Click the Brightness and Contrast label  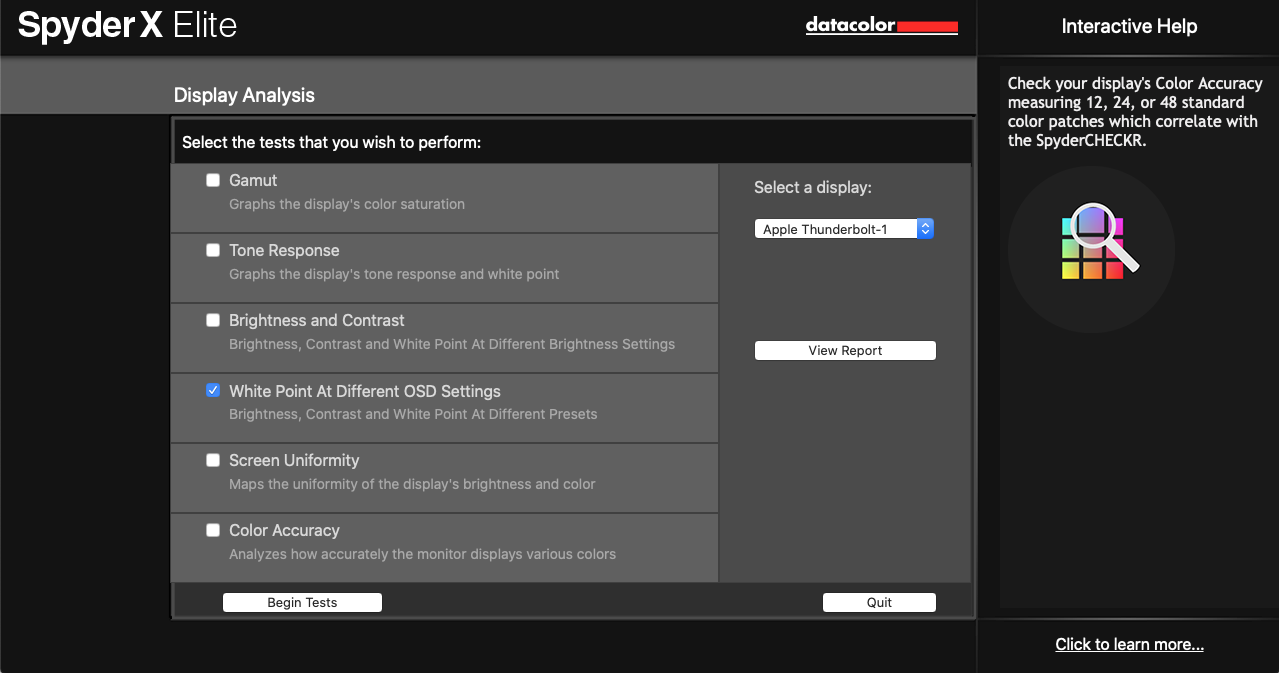coord(317,320)
